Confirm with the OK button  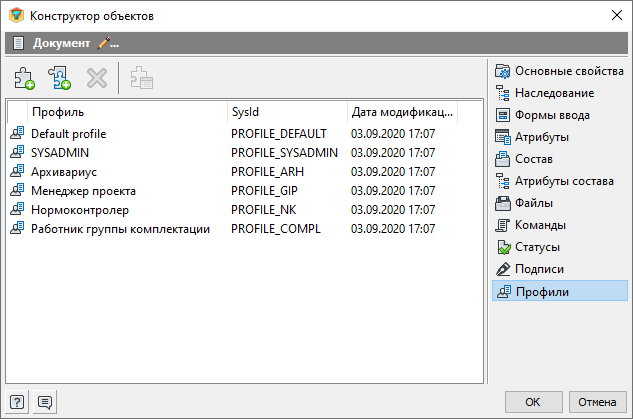[x=533, y=402]
